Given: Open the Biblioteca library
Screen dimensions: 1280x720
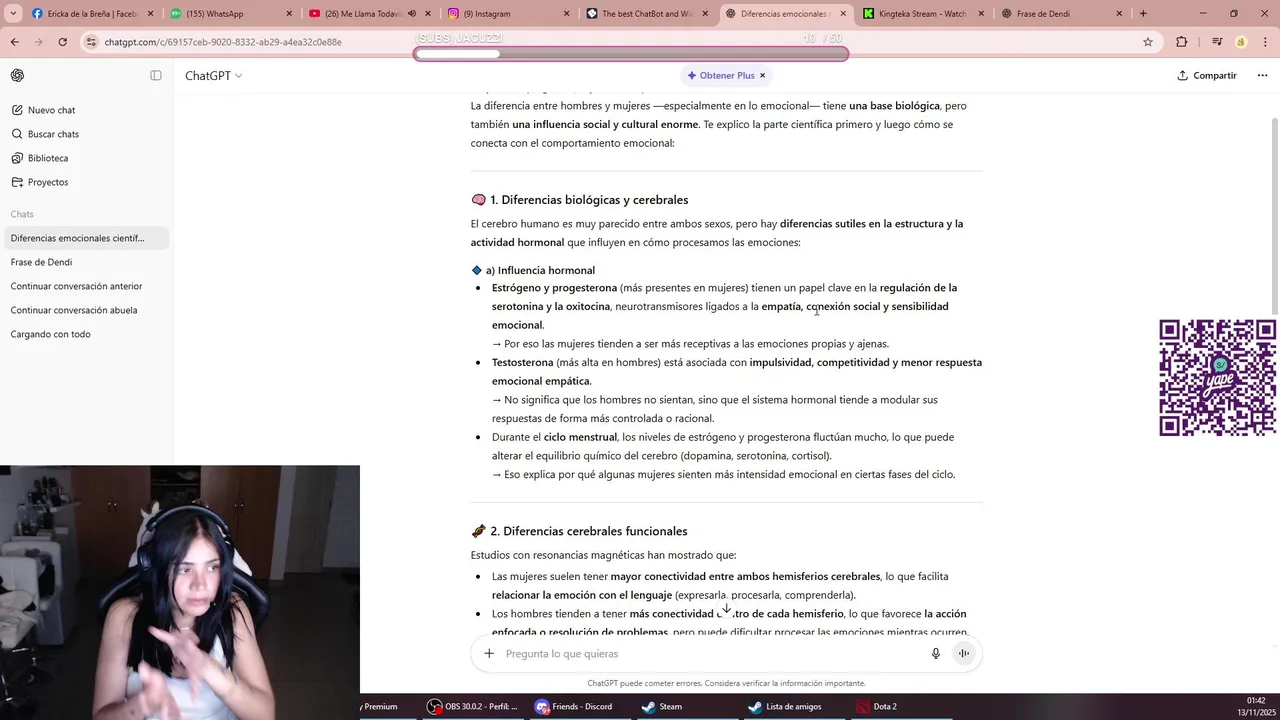Looking at the screenshot, I should click(48, 158).
